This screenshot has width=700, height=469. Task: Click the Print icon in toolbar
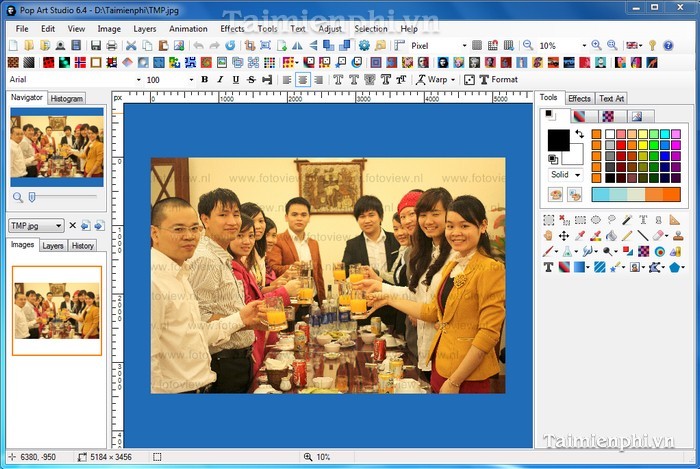112,46
